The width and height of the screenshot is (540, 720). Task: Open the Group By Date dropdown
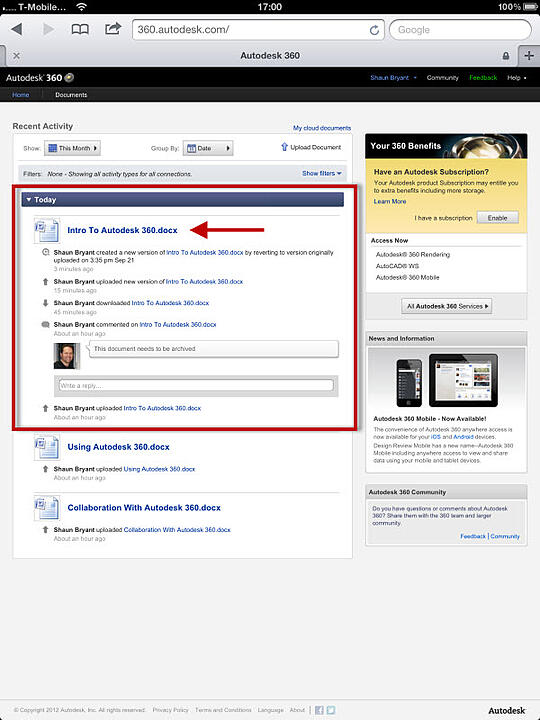click(208, 148)
